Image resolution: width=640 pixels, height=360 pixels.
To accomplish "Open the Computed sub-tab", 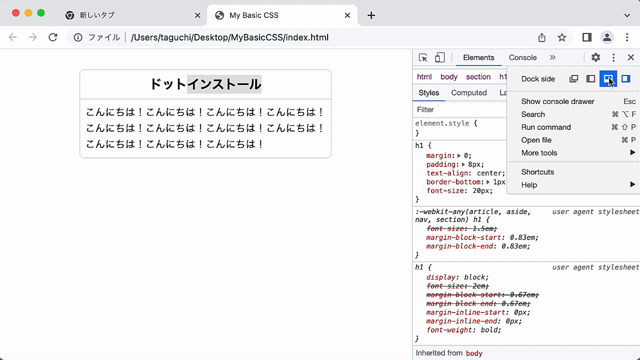I will [x=469, y=93].
